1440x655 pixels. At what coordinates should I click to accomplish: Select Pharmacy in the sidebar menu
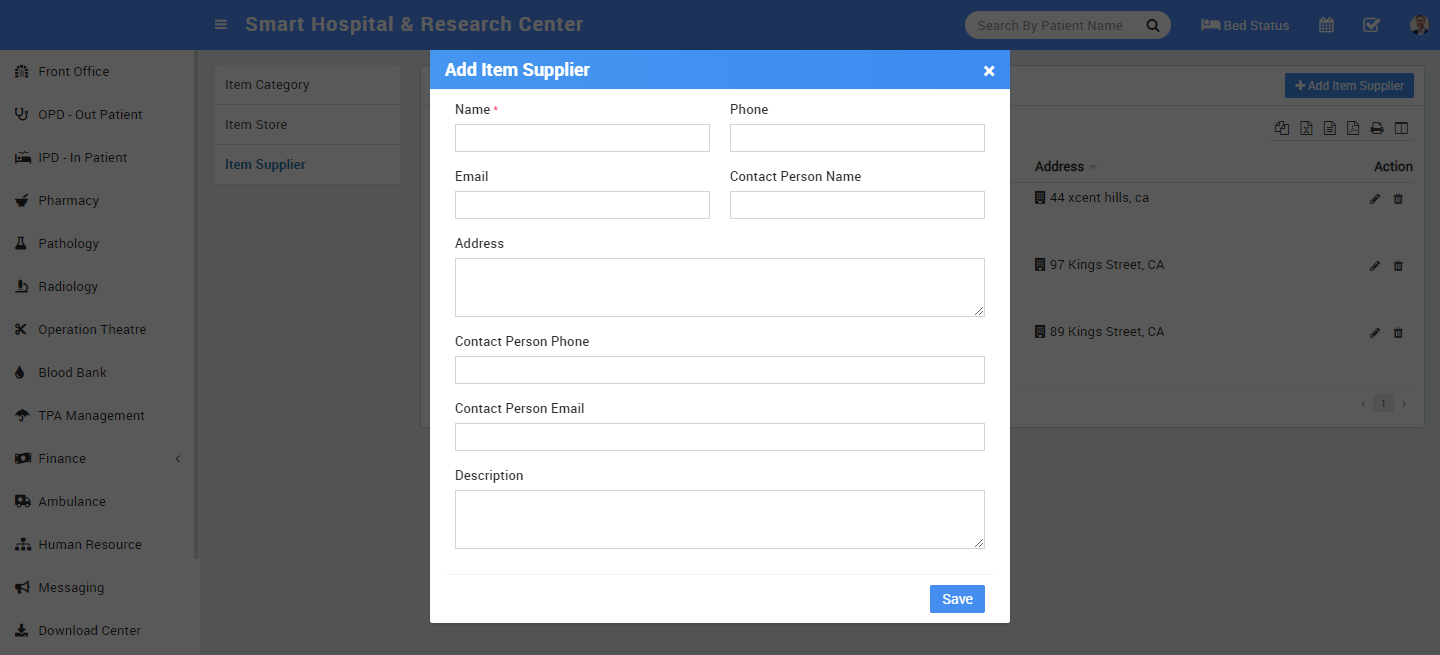point(68,200)
